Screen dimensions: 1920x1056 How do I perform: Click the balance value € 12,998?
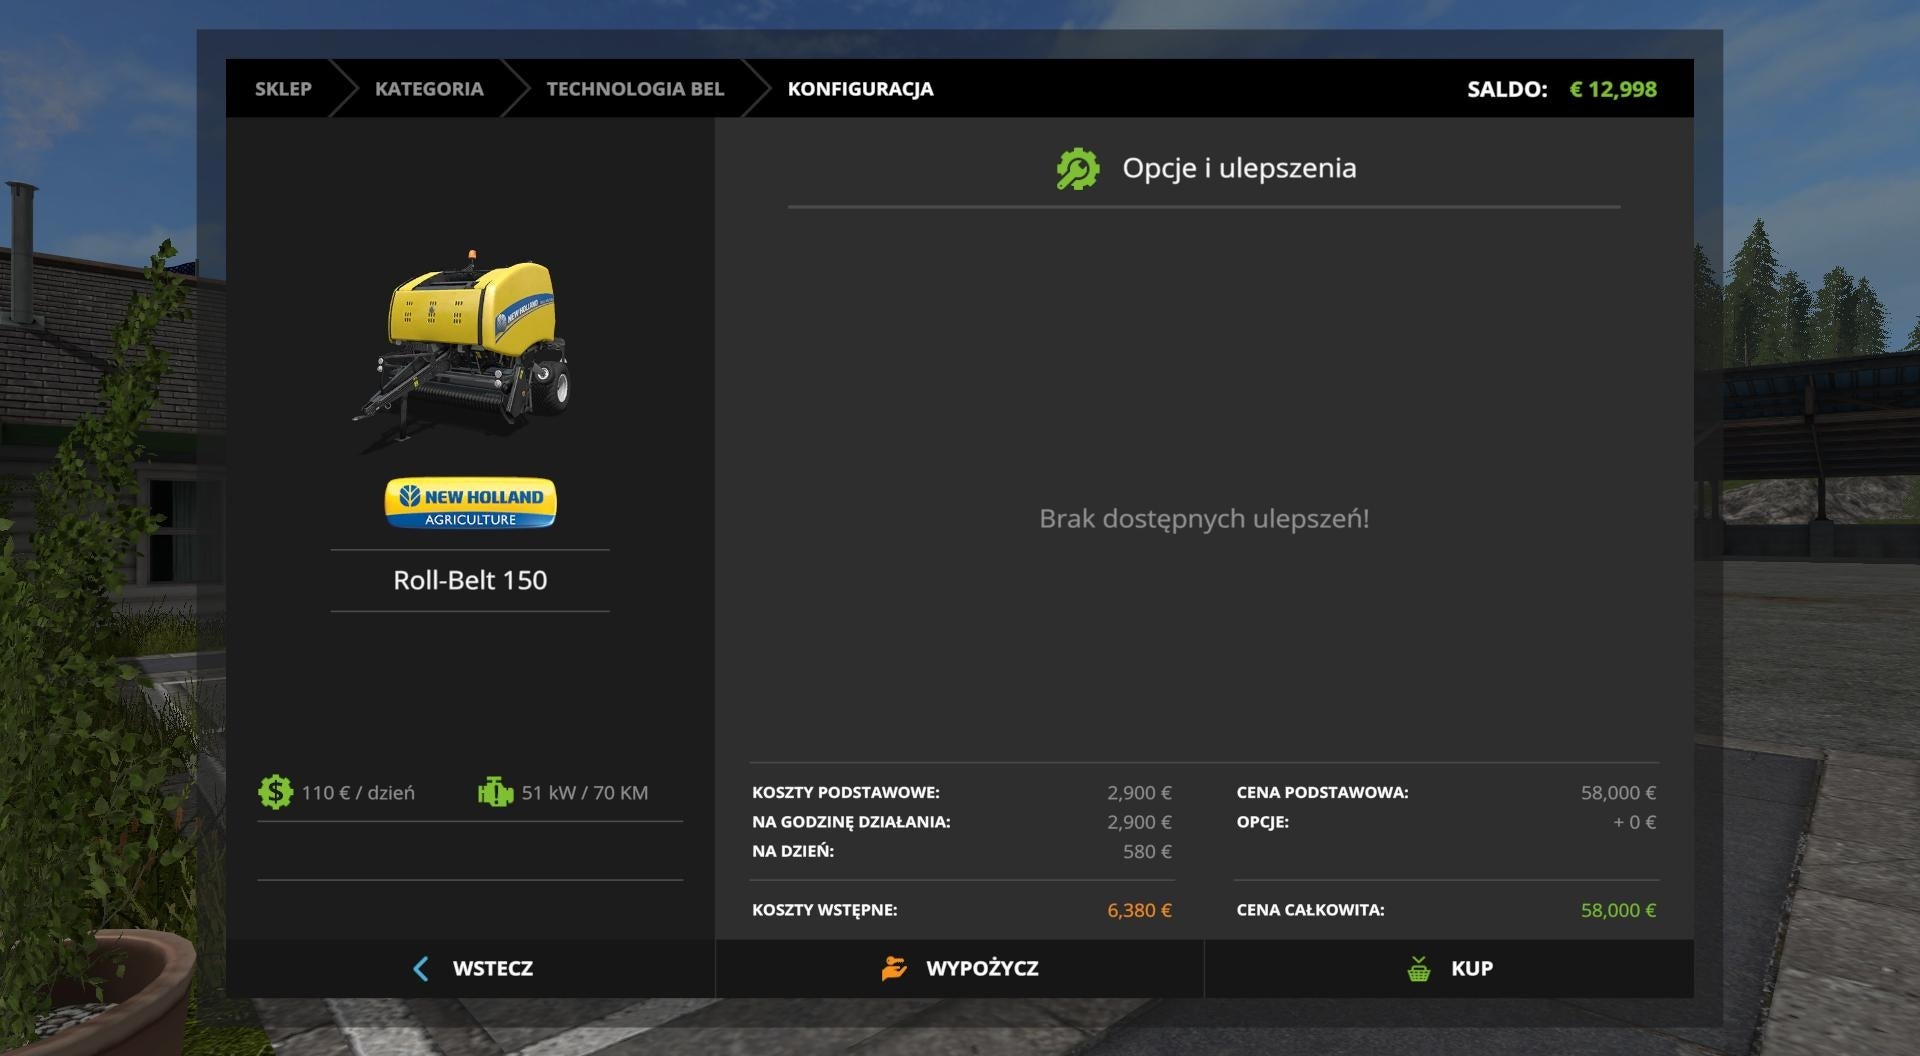pyautogui.click(x=1613, y=89)
